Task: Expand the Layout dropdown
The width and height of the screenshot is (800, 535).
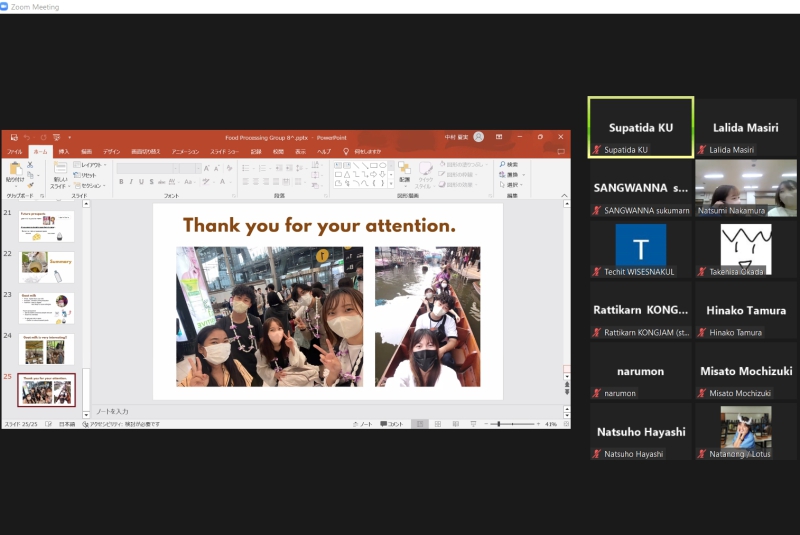Action: [90, 164]
